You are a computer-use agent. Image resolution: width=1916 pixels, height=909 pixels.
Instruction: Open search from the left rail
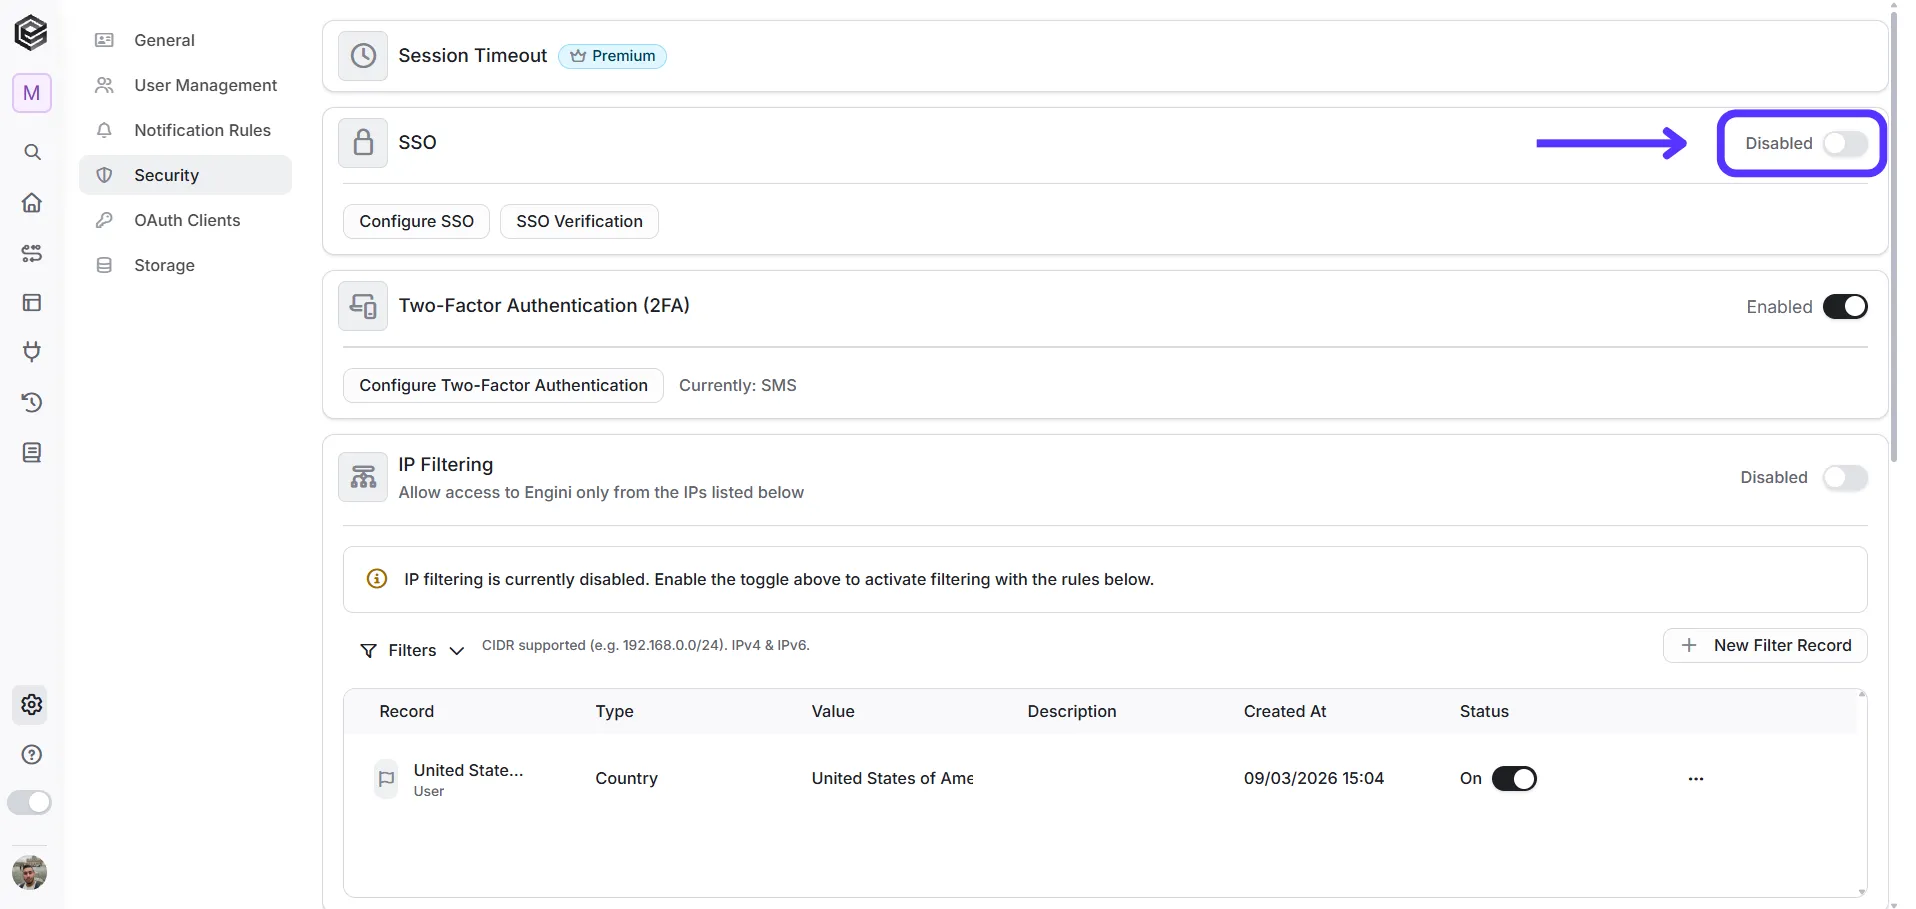(32, 152)
